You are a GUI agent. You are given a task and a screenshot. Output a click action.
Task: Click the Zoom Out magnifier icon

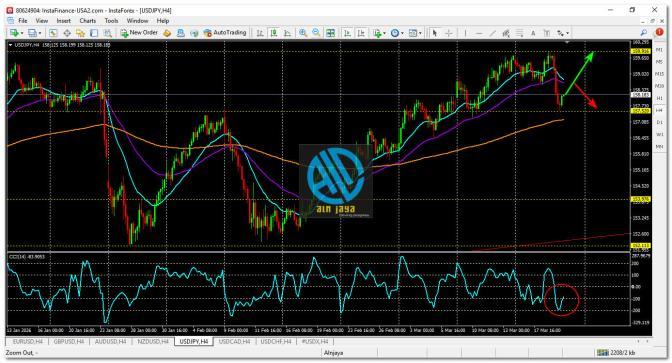316,33
